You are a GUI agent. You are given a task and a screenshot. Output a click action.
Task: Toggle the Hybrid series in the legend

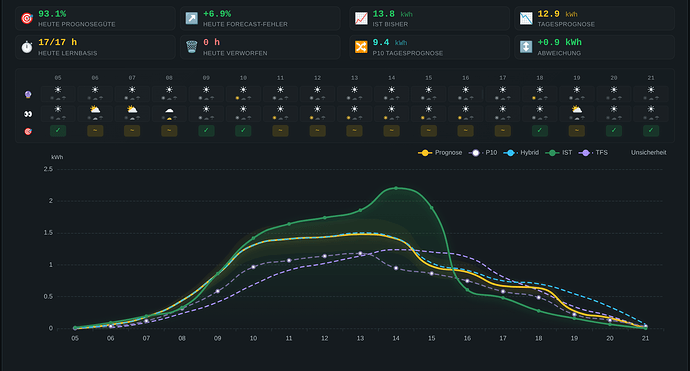point(521,153)
